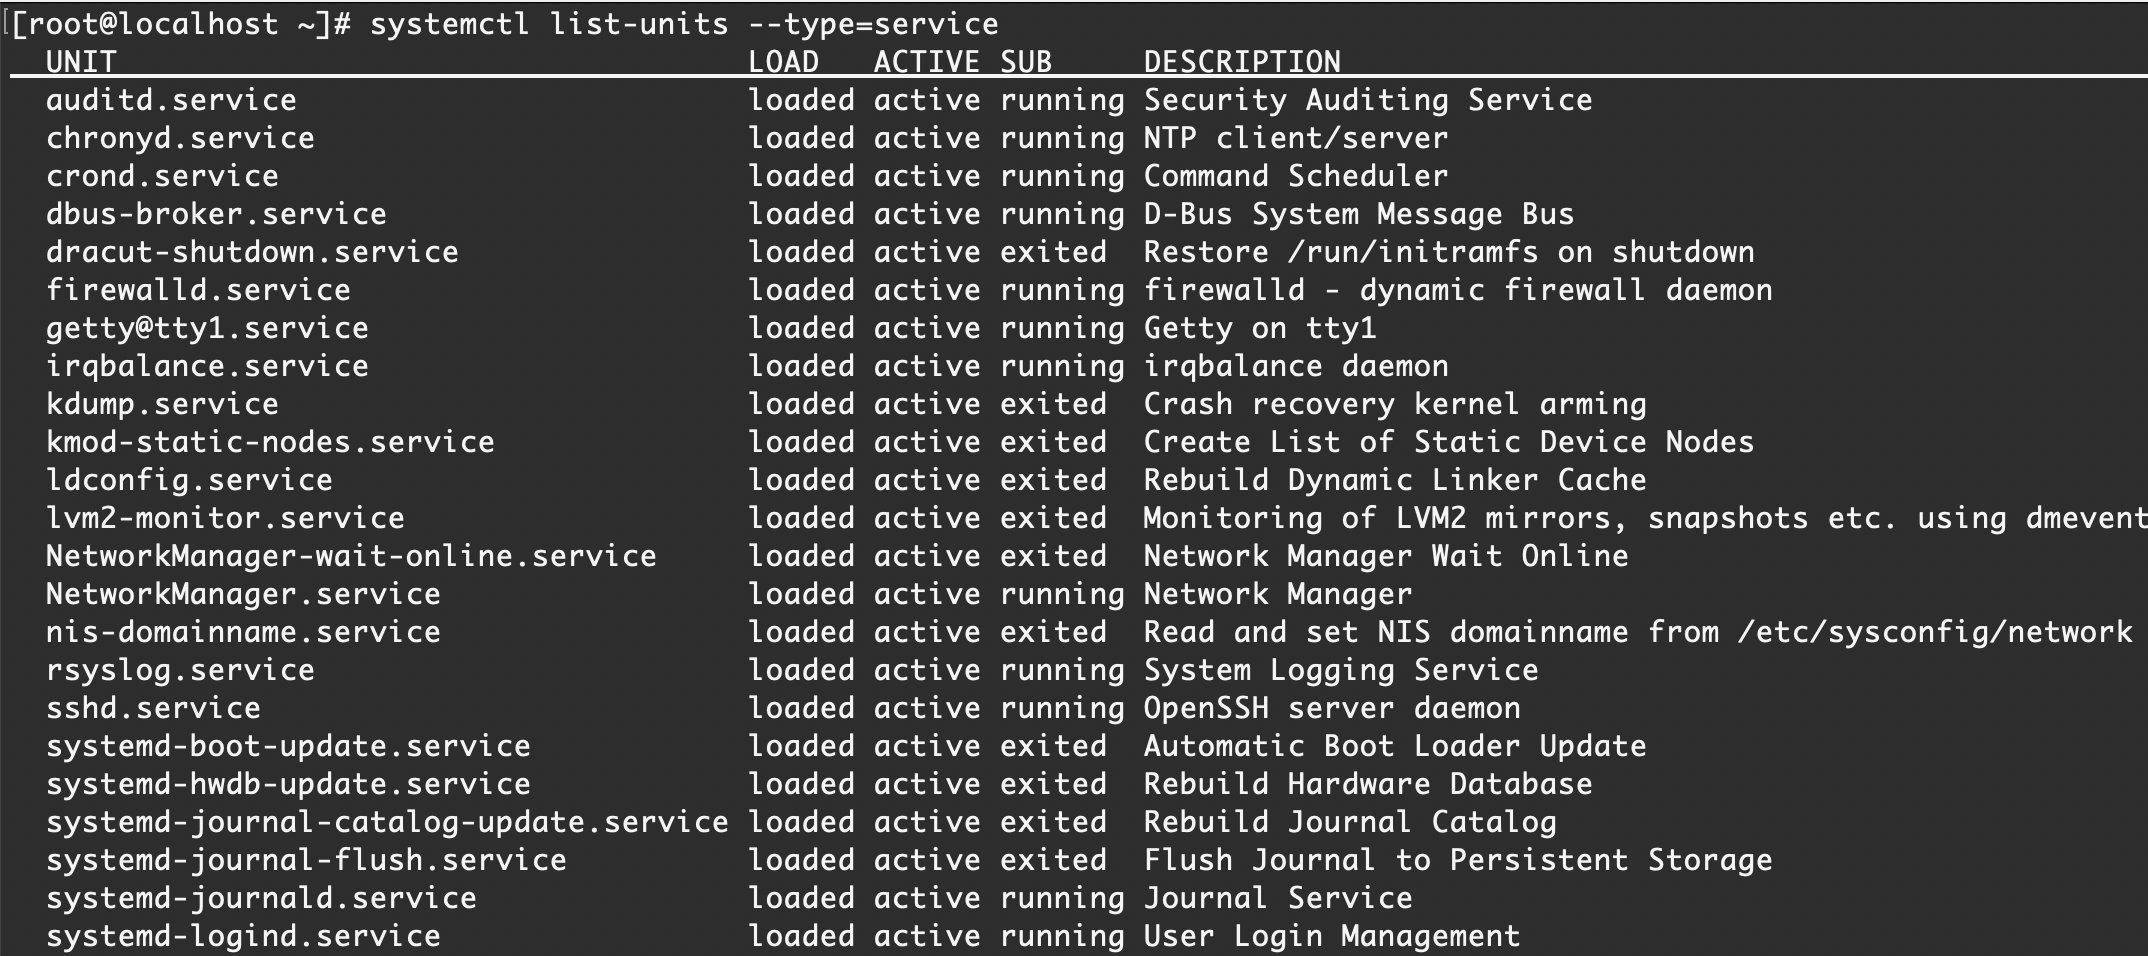Click the systemd-logind.service unit name
Image resolution: width=2148 pixels, height=956 pixels.
(x=243, y=936)
